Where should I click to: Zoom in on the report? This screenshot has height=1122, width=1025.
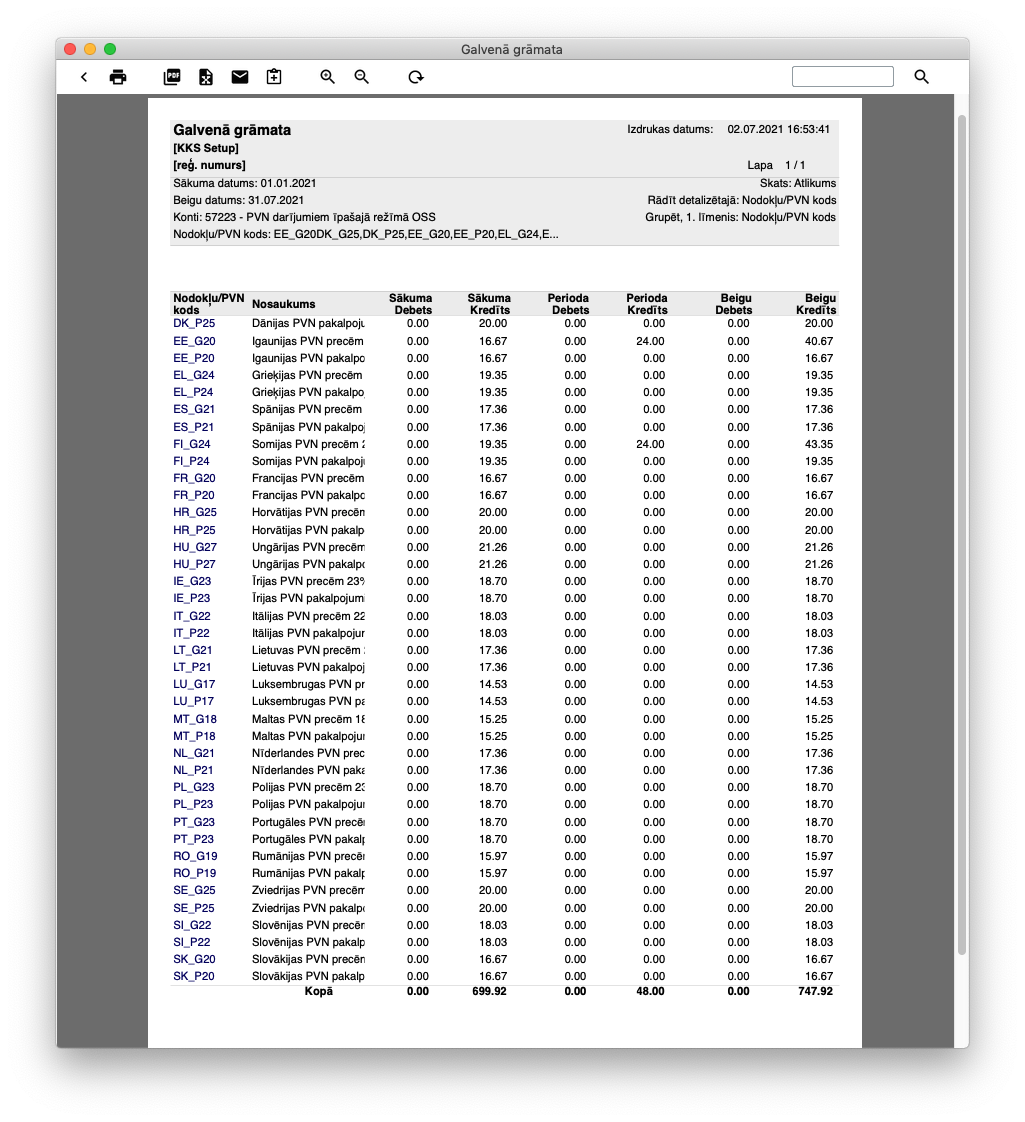327,77
